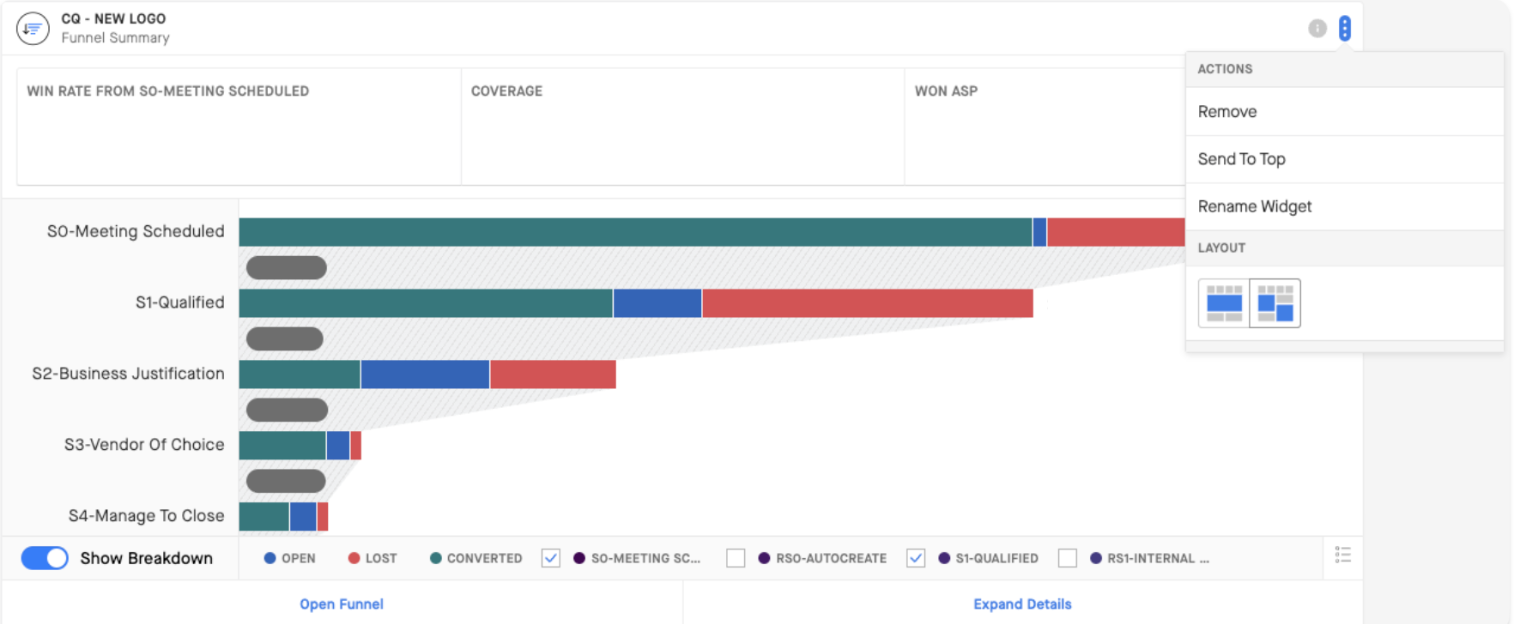Select Send To Top in the Actions menu

[1344, 159]
